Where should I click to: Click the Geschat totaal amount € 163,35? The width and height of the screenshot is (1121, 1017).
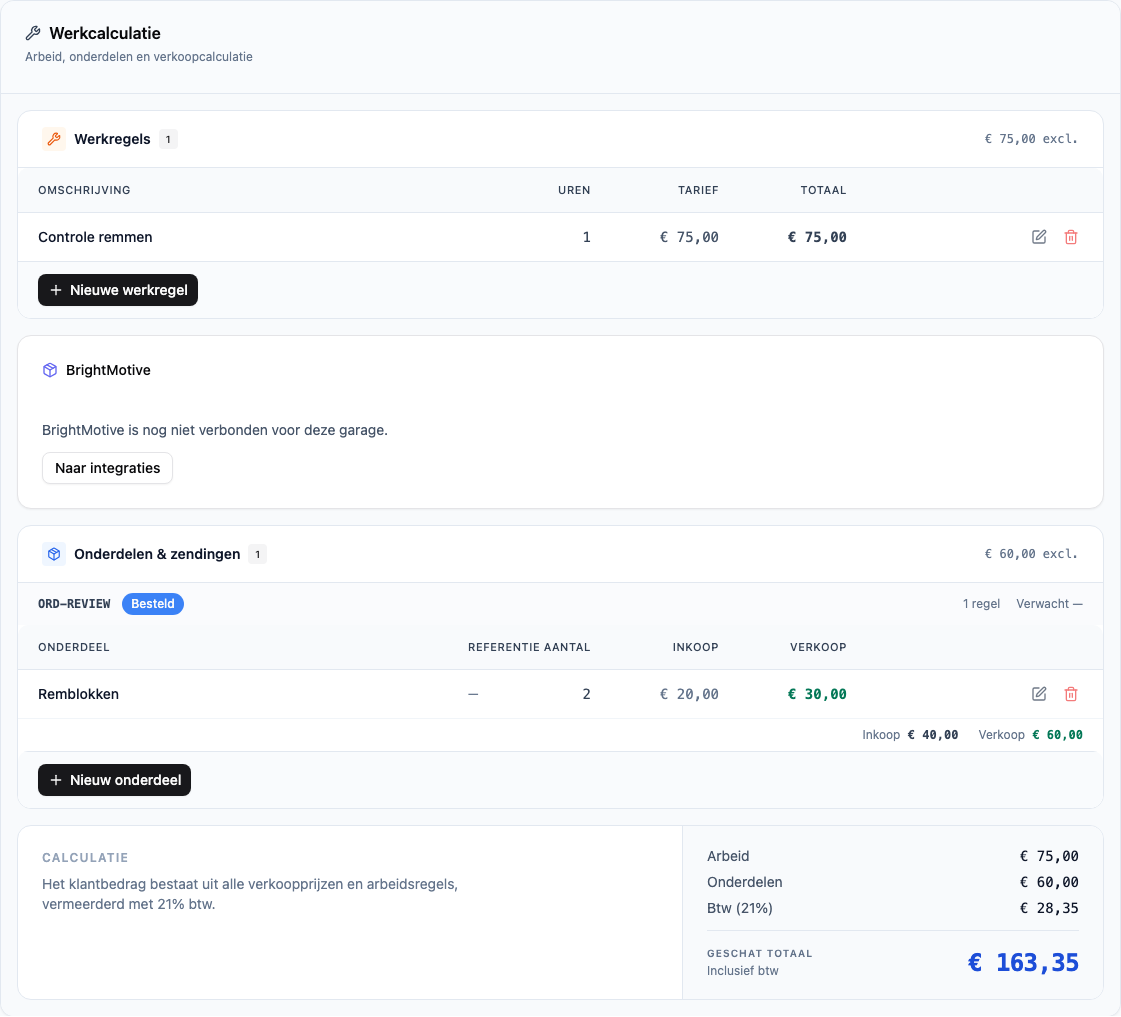pyautogui.click(x=1023, y=963)
